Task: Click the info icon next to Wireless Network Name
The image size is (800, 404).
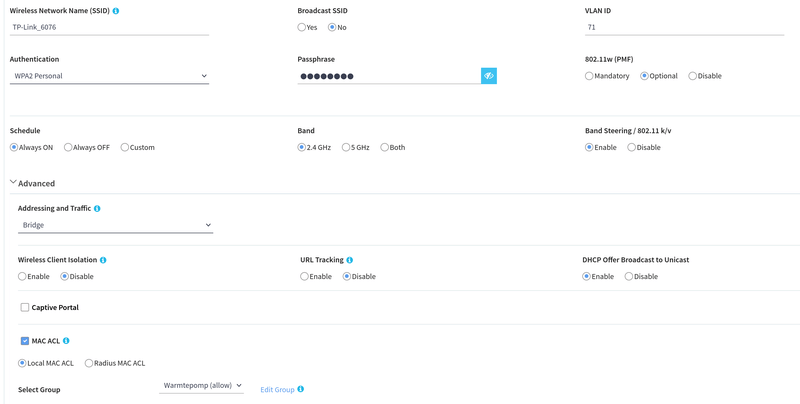Action: click(116, 11)
